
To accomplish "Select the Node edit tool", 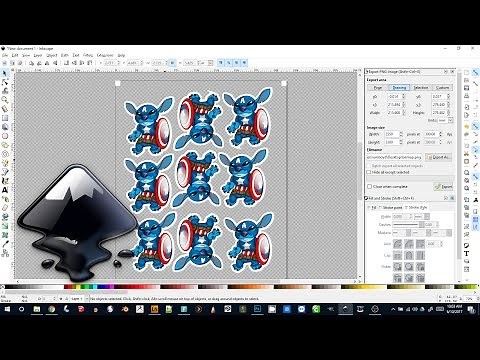I will pos(5,82).
